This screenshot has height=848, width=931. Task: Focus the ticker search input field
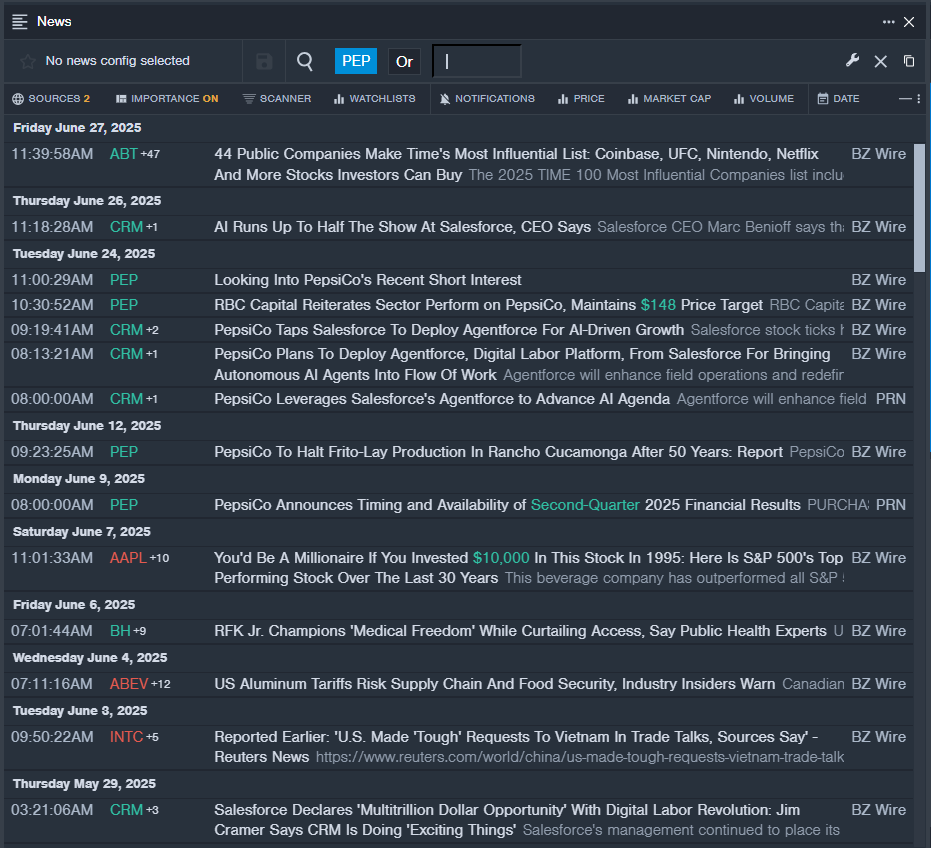[x=477, y=61]
